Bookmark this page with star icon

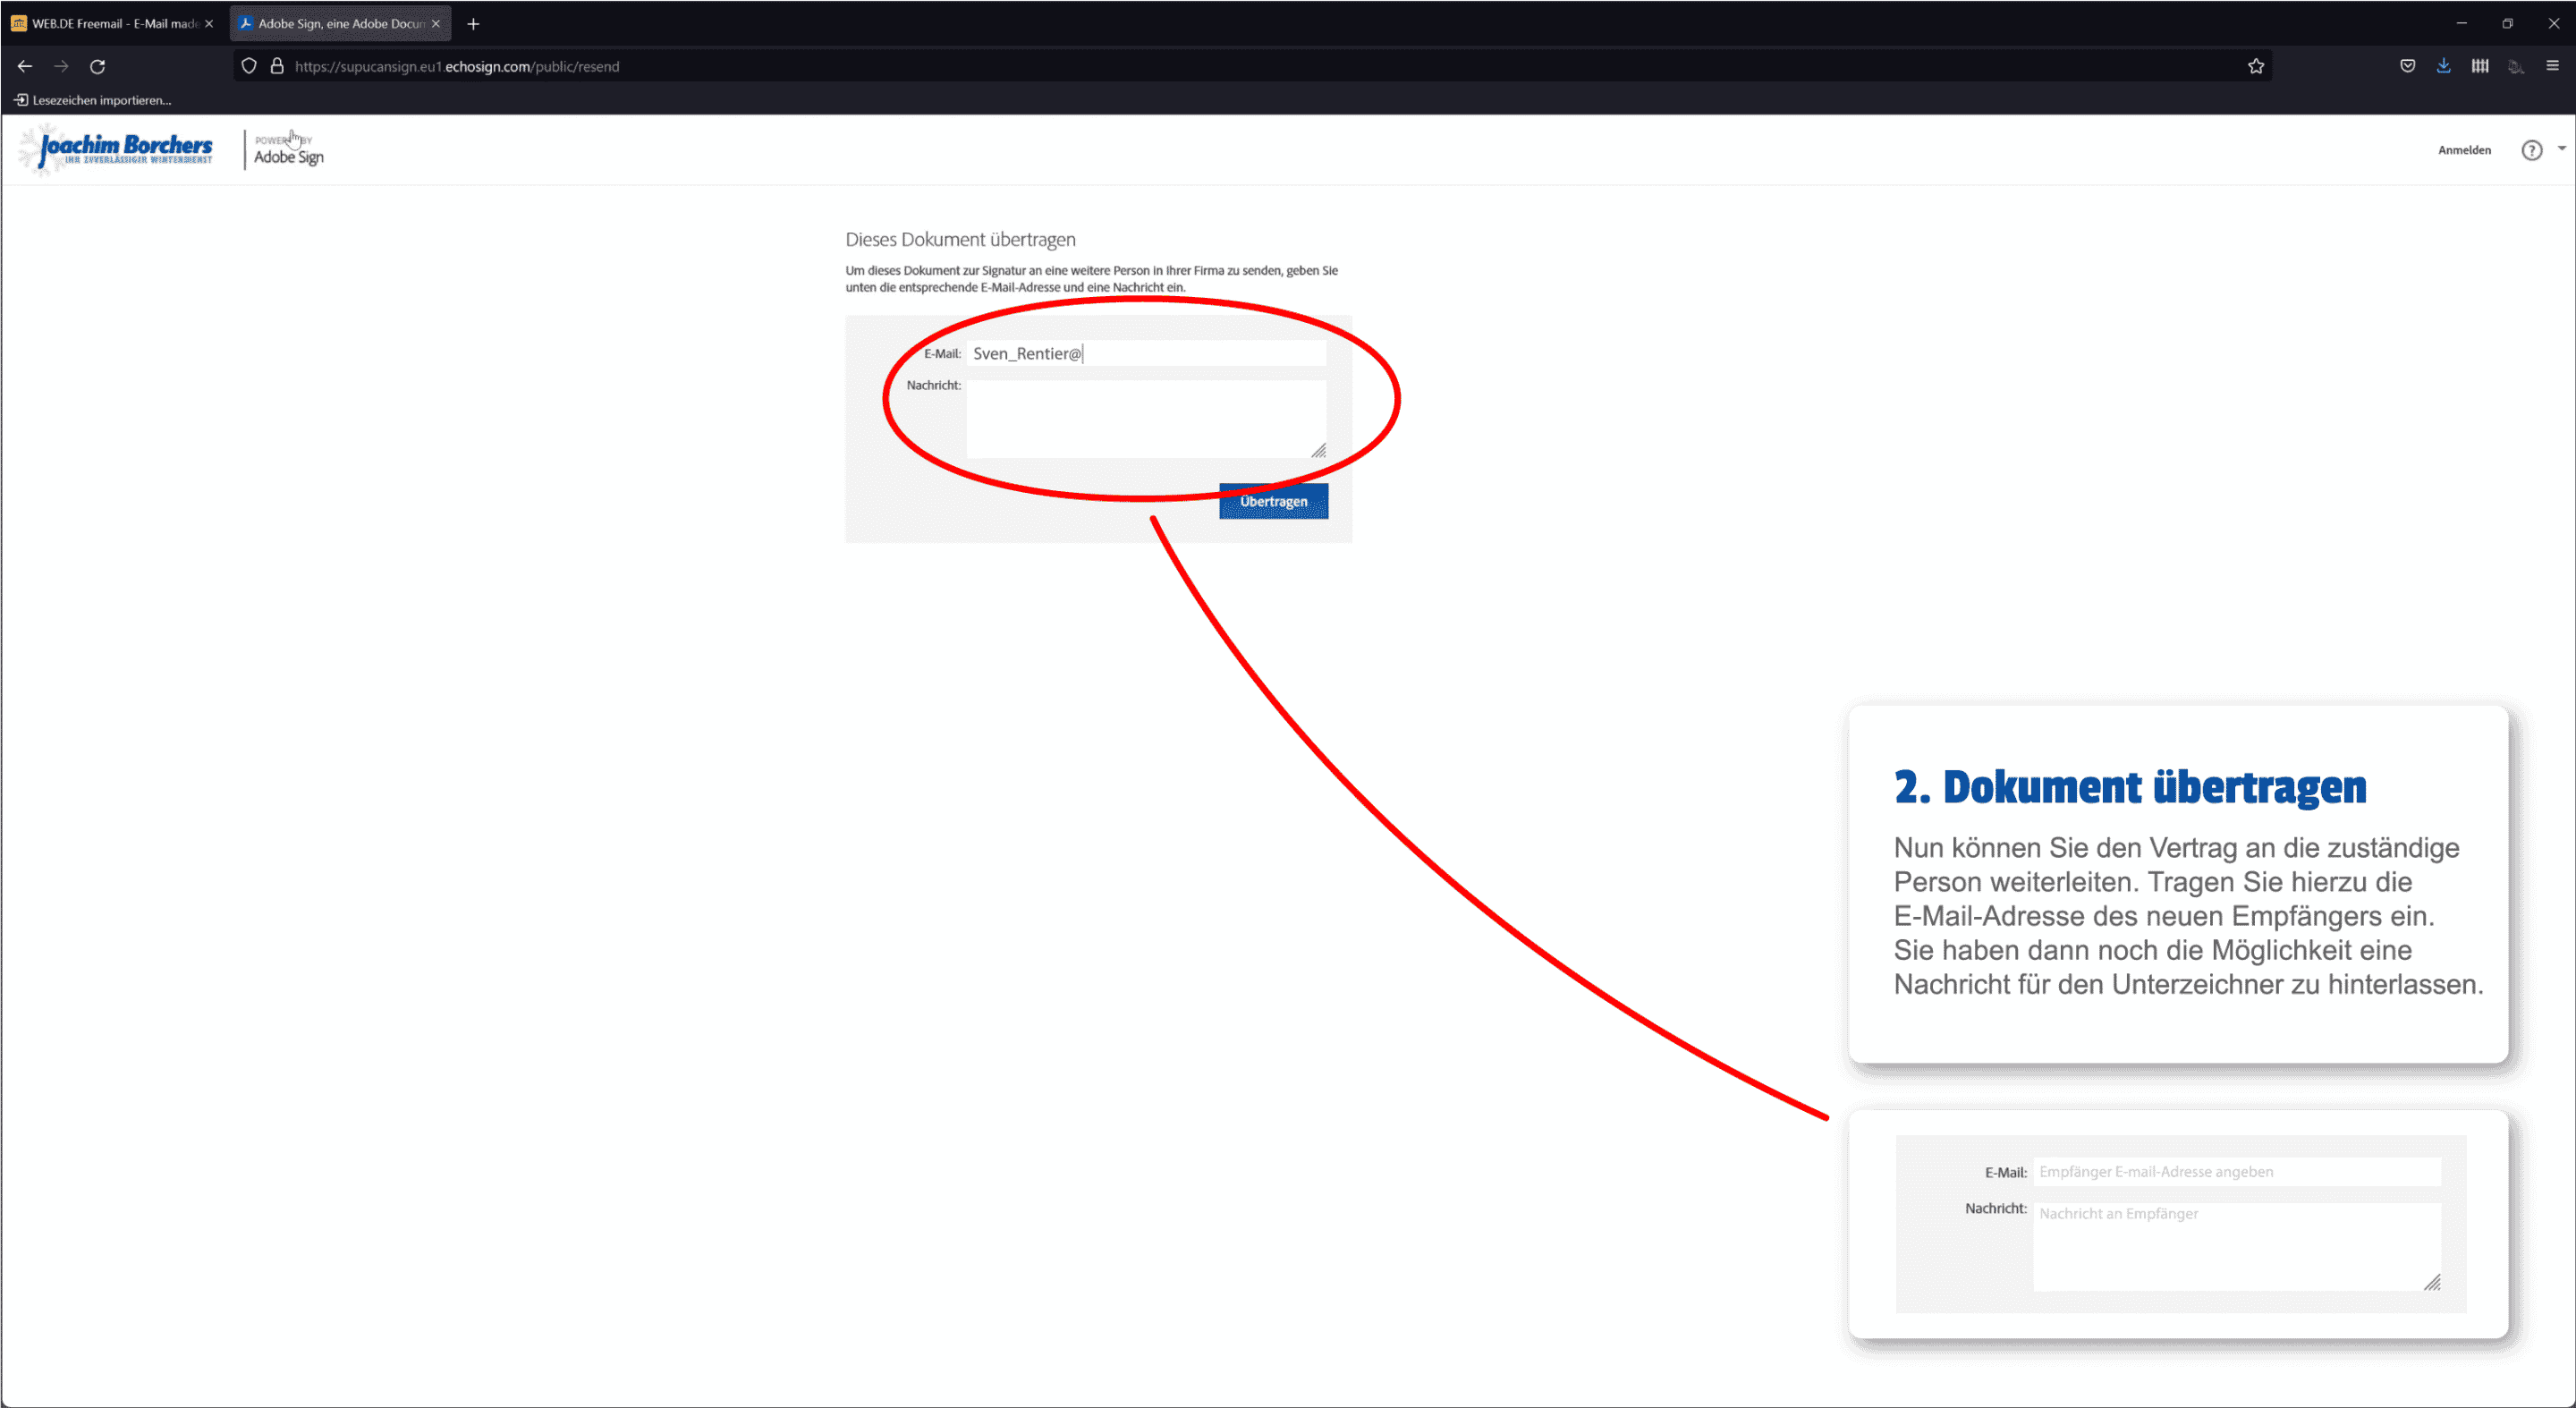pyautogui.click(x=2255, y=66)
